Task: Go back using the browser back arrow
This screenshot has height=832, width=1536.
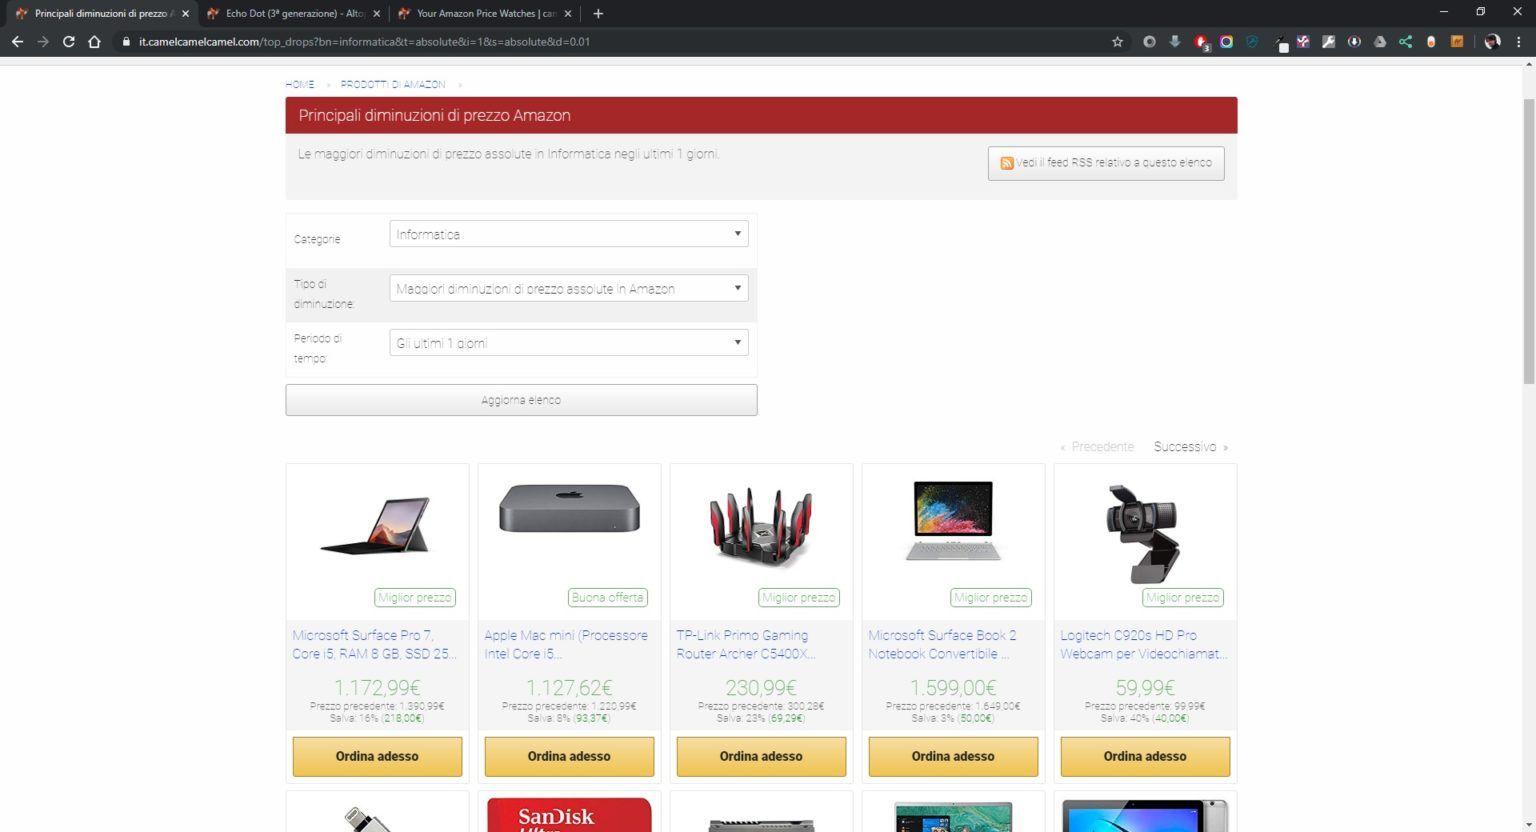Action: point(17,42)
